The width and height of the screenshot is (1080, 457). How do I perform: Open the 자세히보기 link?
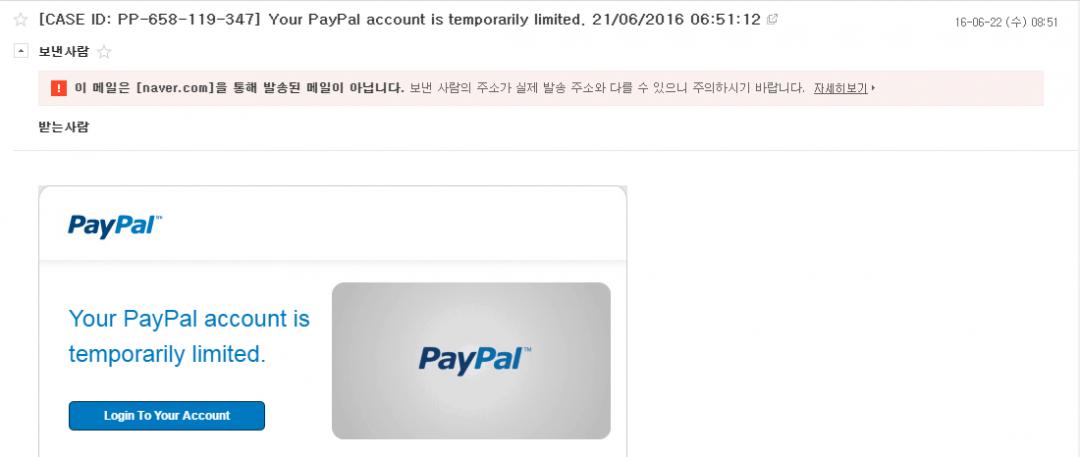pyautogui.click(x=840, y=88)
